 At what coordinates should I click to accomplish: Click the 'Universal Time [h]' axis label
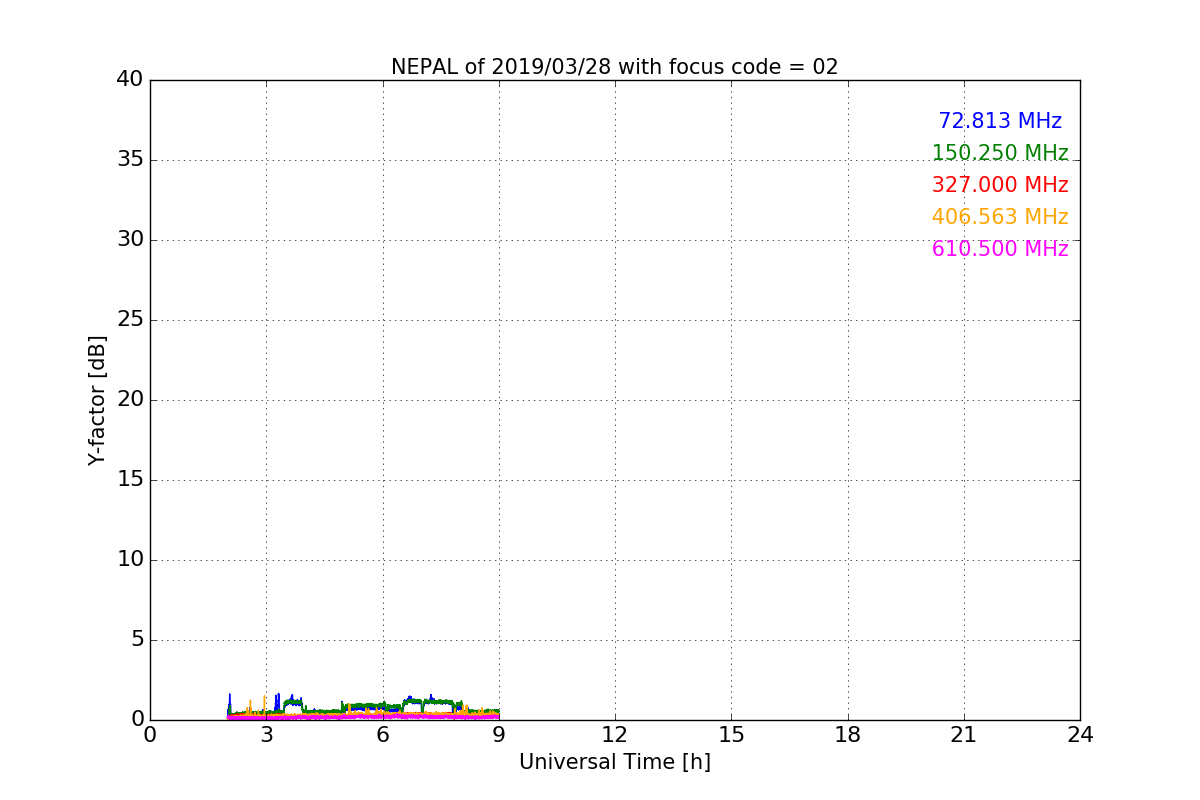614,762
